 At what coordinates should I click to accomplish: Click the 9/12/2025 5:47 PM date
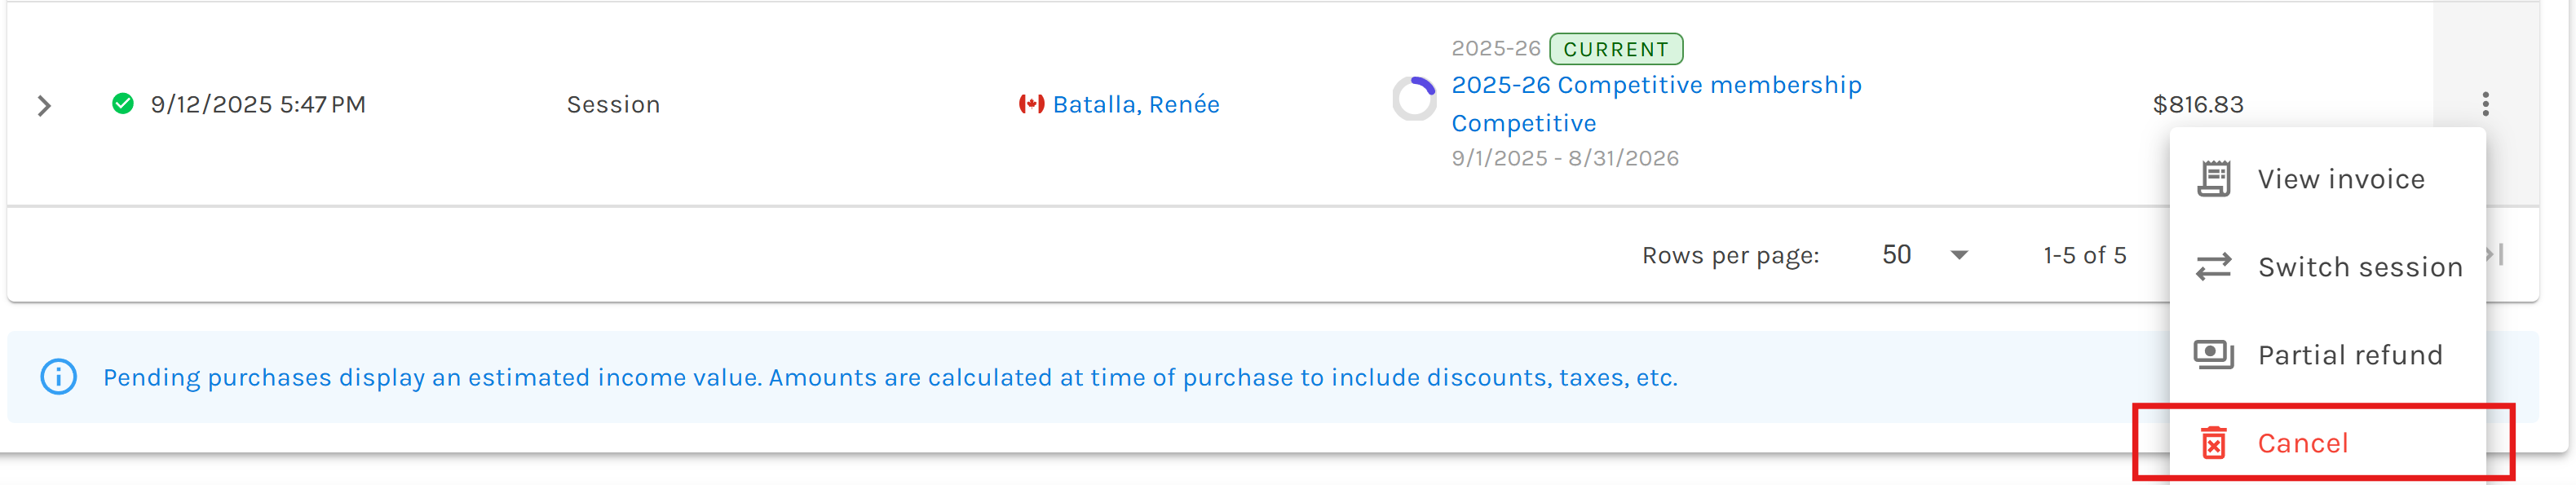(x=258, y=105)
